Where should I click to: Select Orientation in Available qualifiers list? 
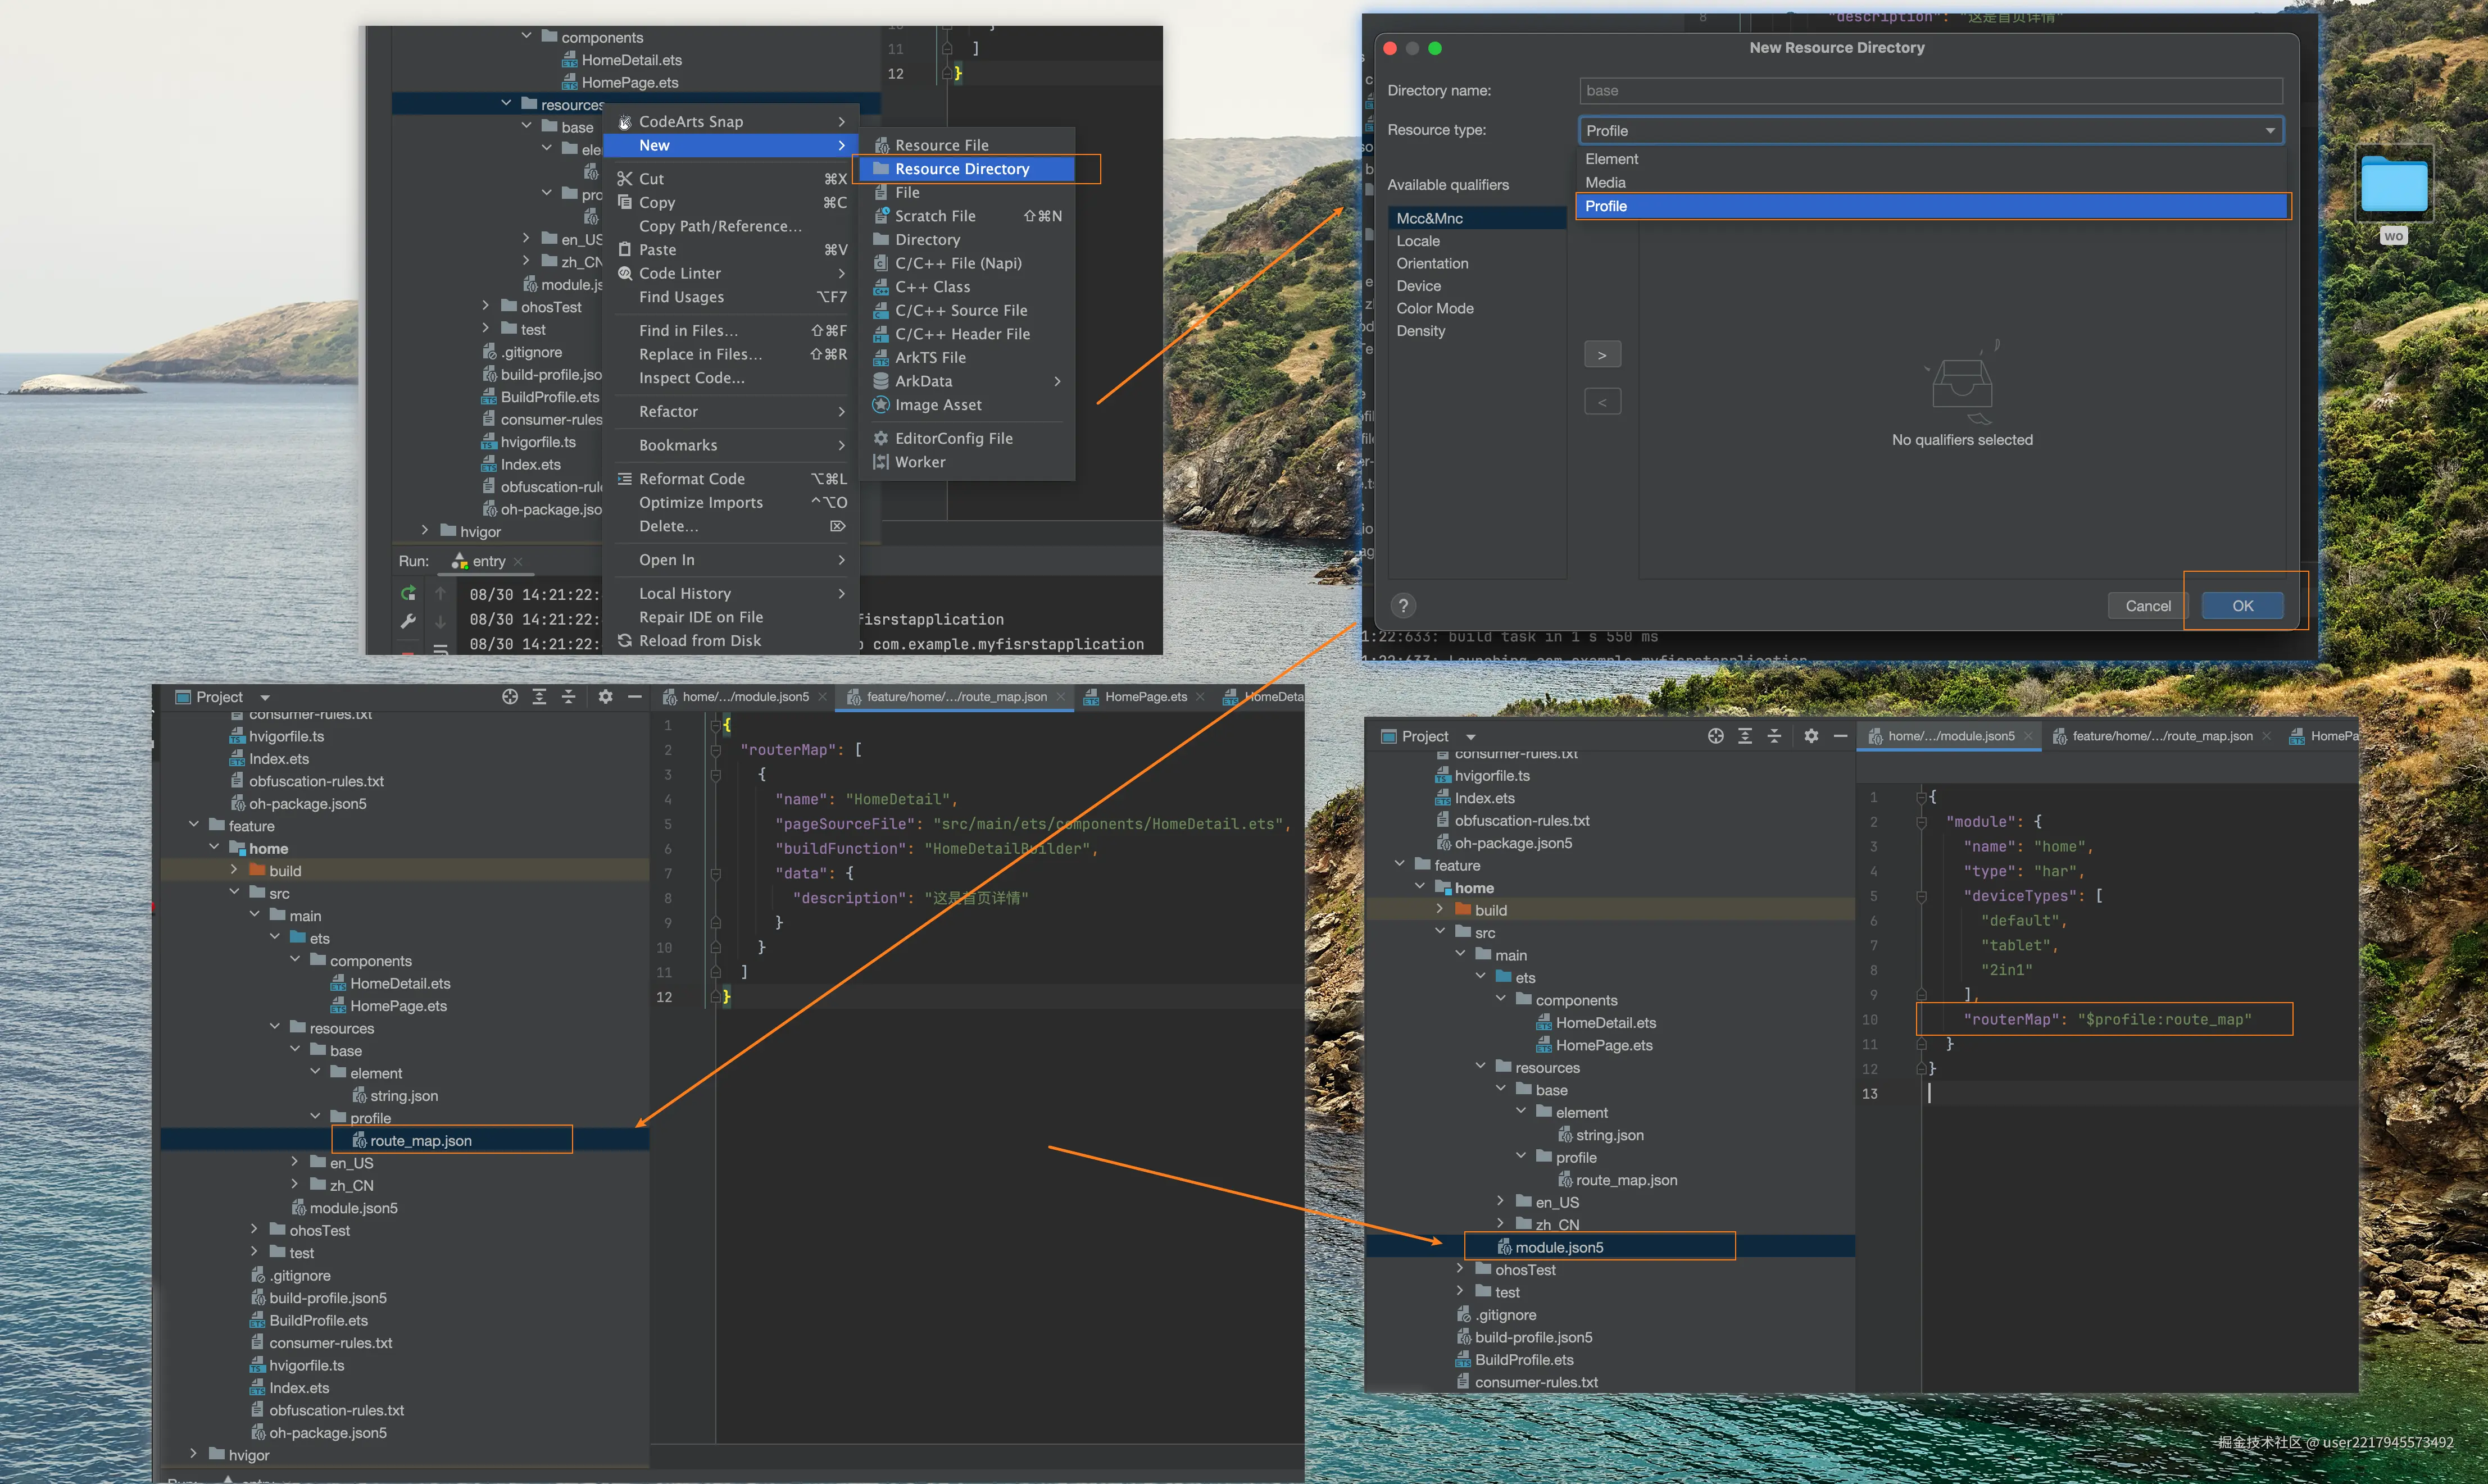click(x=1476, y=263)
